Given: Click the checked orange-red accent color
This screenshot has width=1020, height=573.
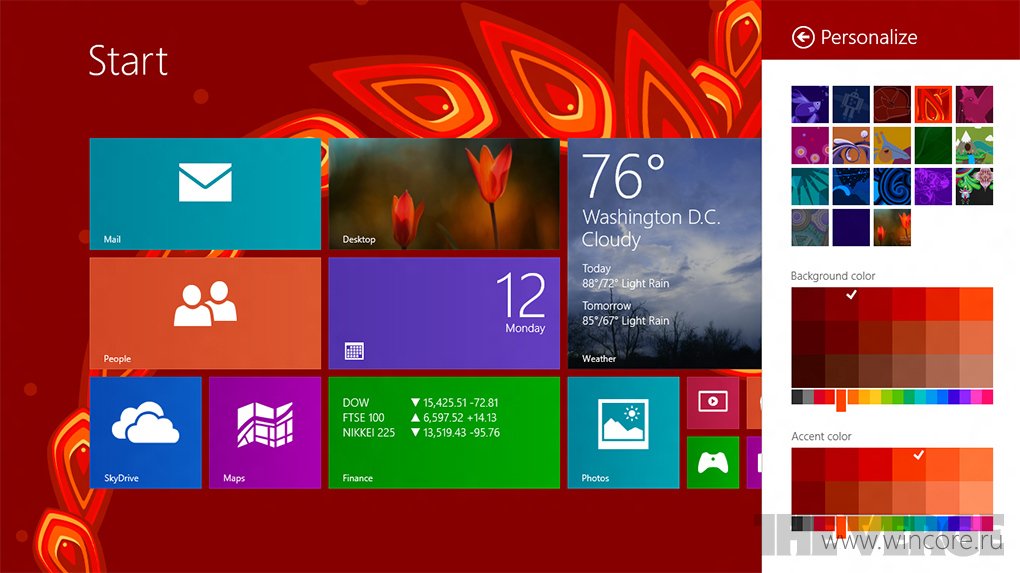Looking at the screenshot, I should pos(909,464).
